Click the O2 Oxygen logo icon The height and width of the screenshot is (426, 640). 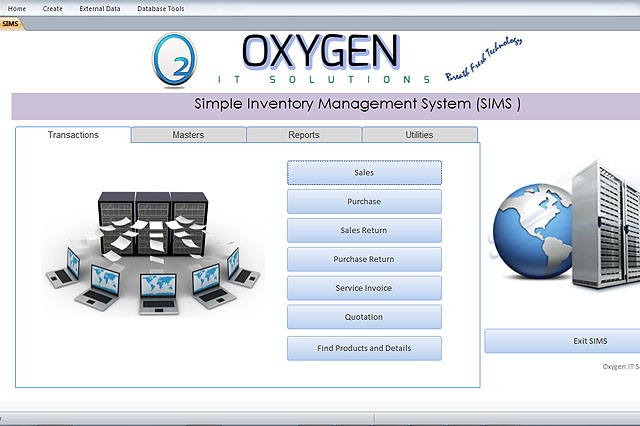(x=174, y=60)
